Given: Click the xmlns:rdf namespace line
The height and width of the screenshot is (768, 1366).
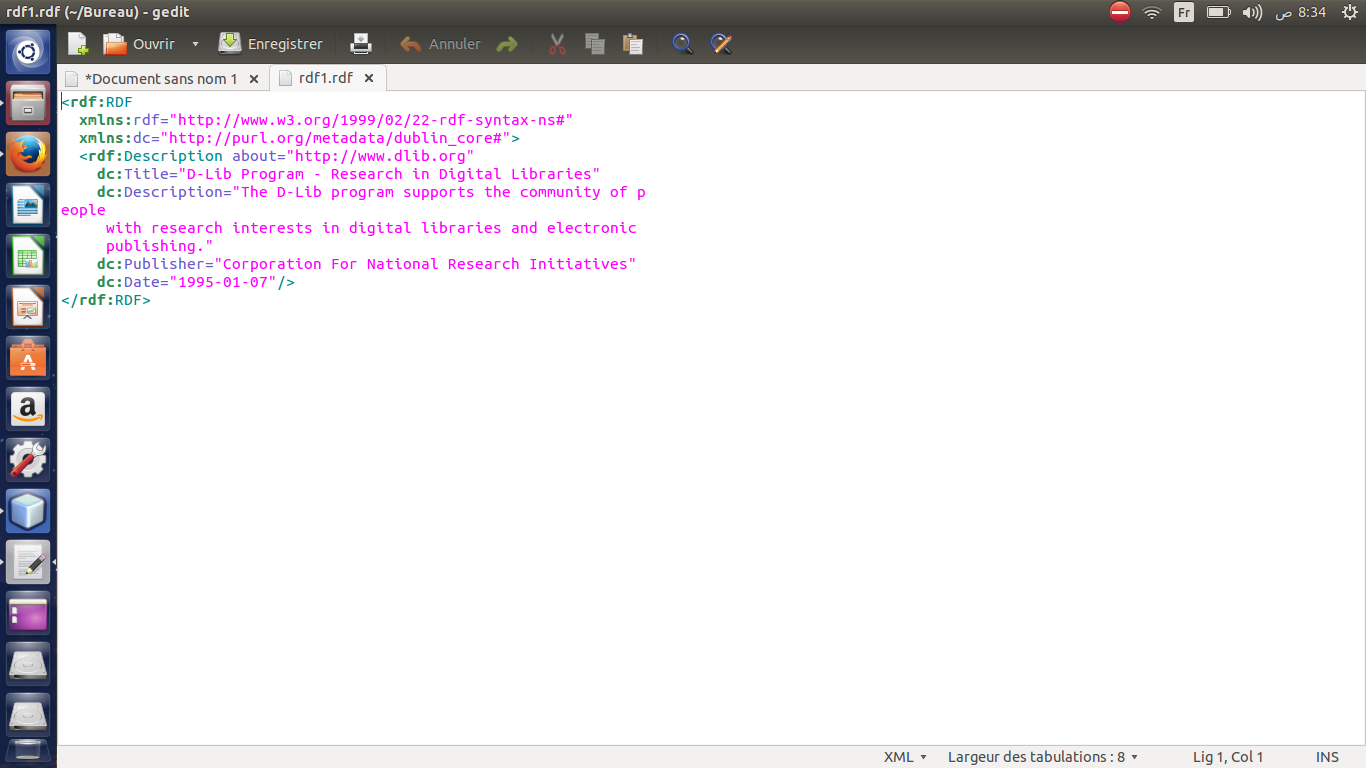Looking at the screenshot, I should pyautogui.click(x=326, y=120).
